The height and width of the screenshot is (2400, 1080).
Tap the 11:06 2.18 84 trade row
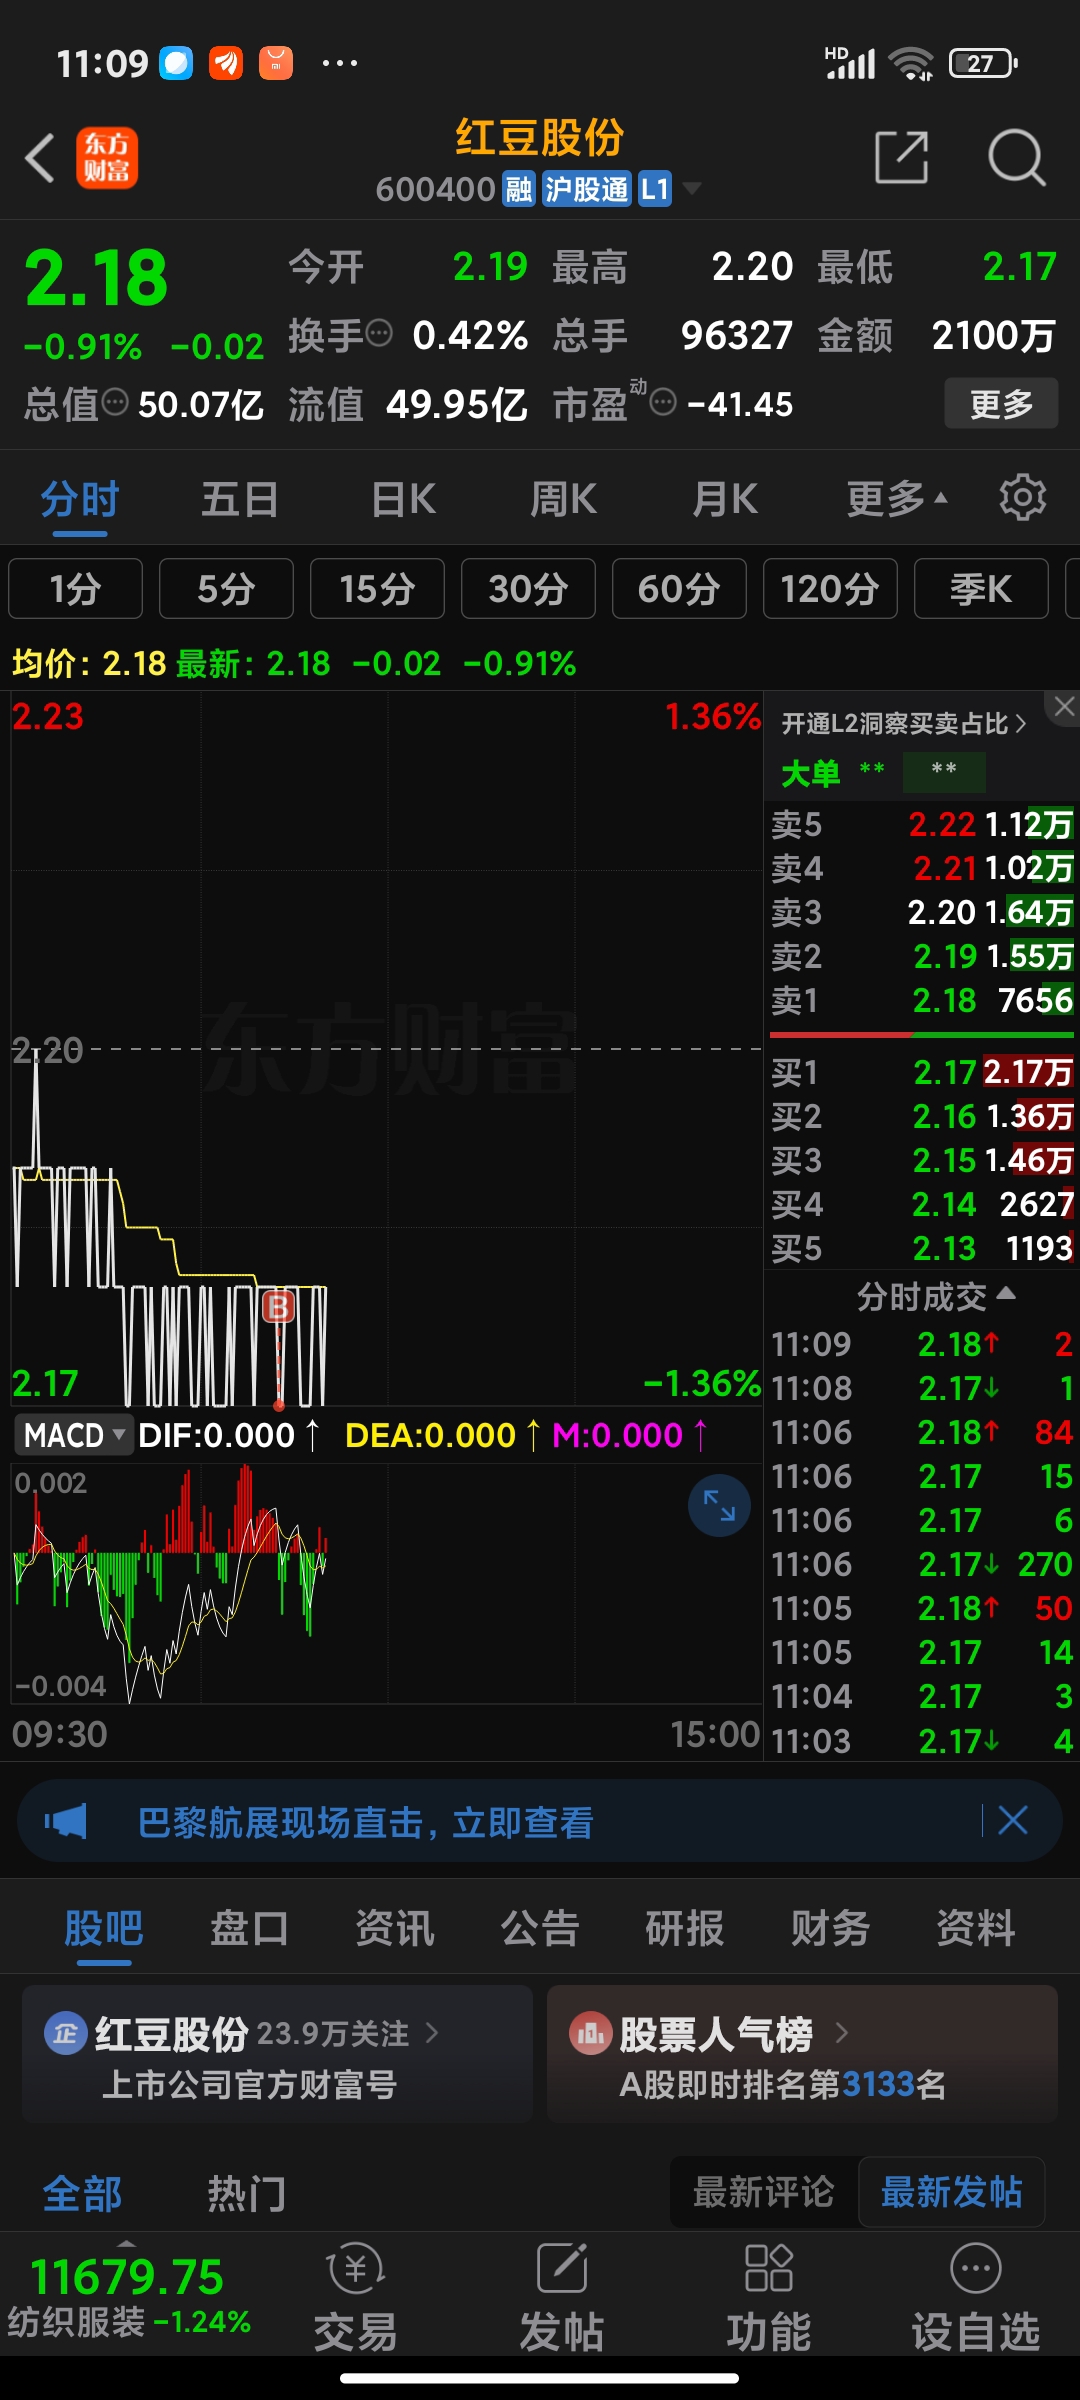pos(922,1432)
